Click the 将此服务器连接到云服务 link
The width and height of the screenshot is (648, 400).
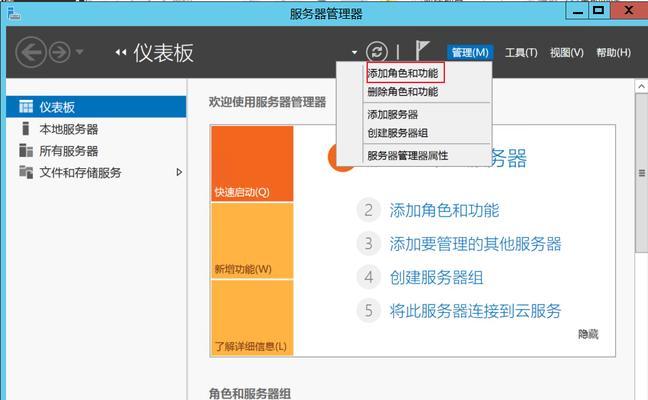click(x=475, y=311)
